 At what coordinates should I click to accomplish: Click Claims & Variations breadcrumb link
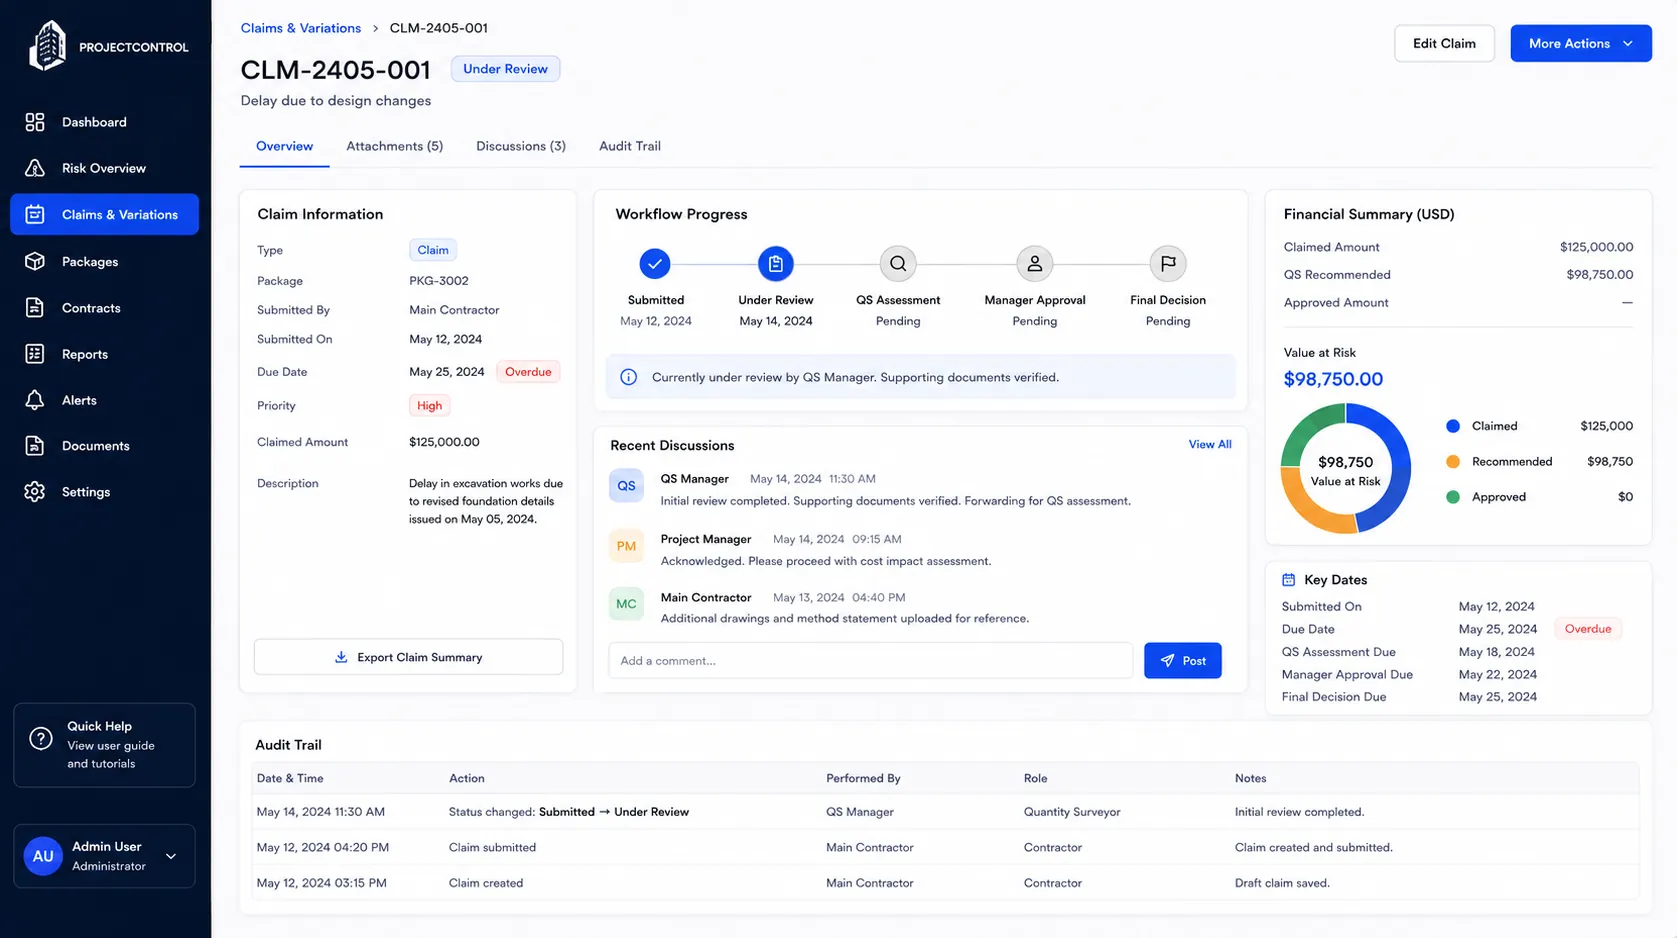[x=301, y=28]
